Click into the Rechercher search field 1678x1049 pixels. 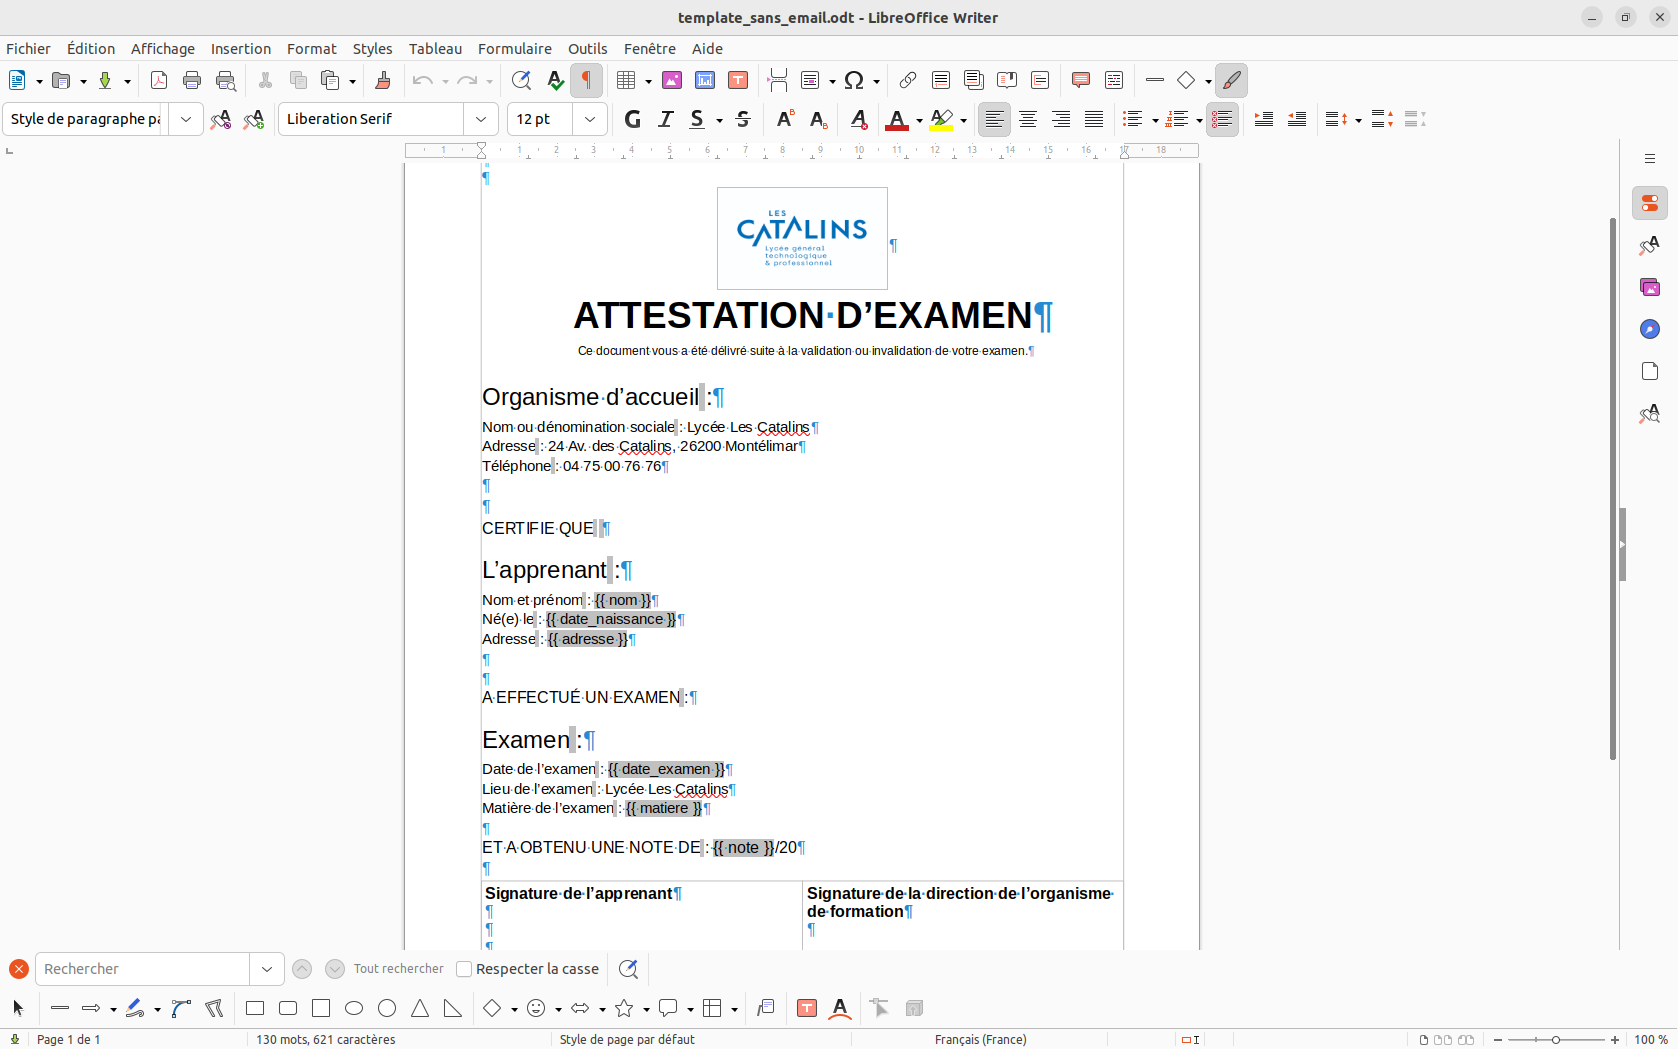[x=142, y=969]
